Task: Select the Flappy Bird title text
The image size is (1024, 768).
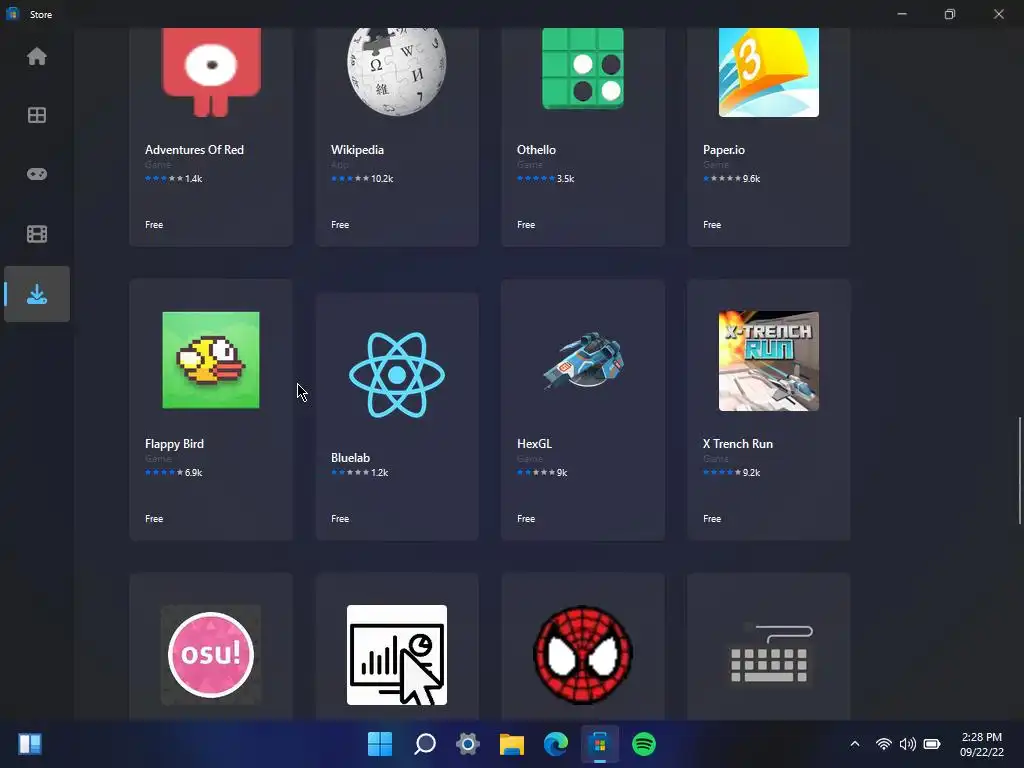Action: point(174,443)
